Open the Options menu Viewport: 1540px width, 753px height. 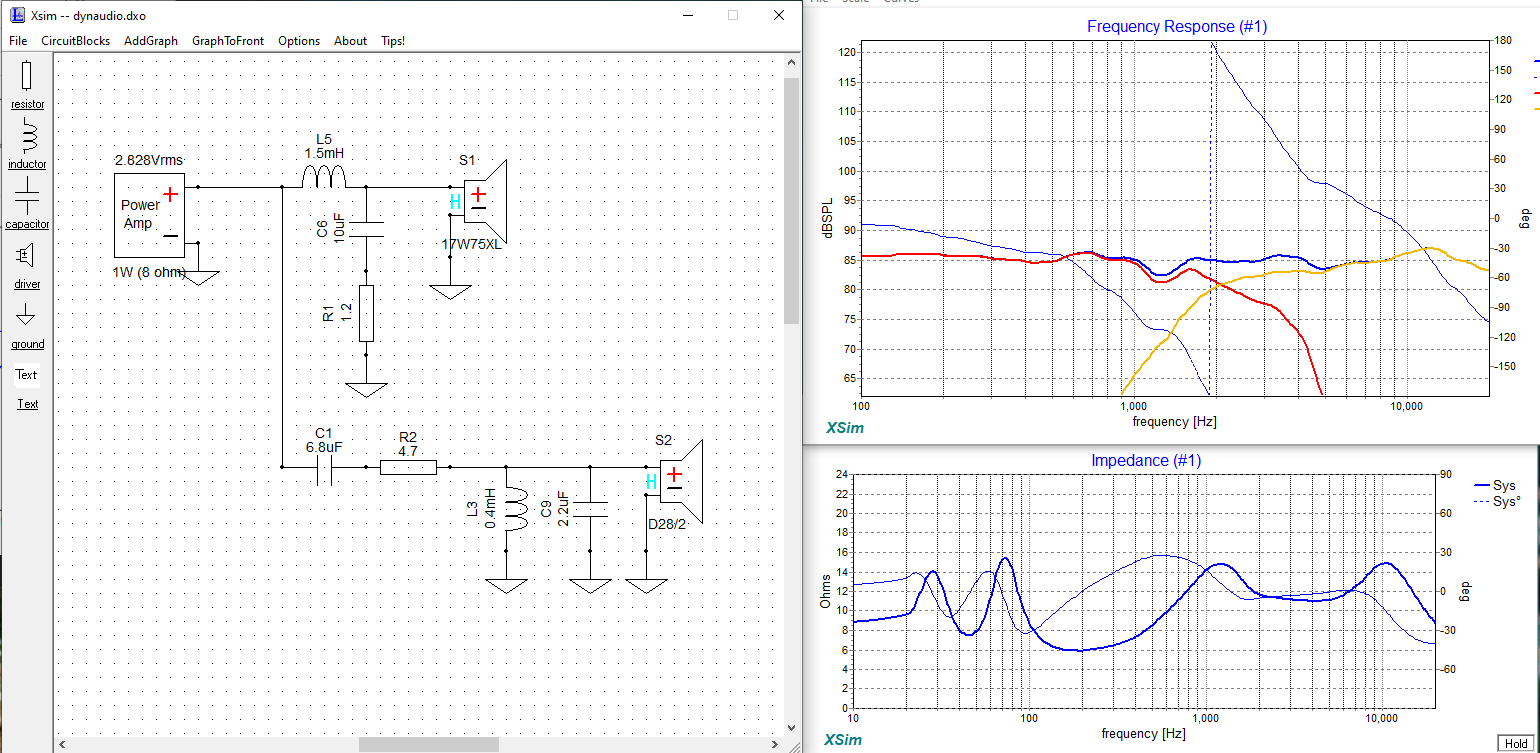click(x=299, y=41)
